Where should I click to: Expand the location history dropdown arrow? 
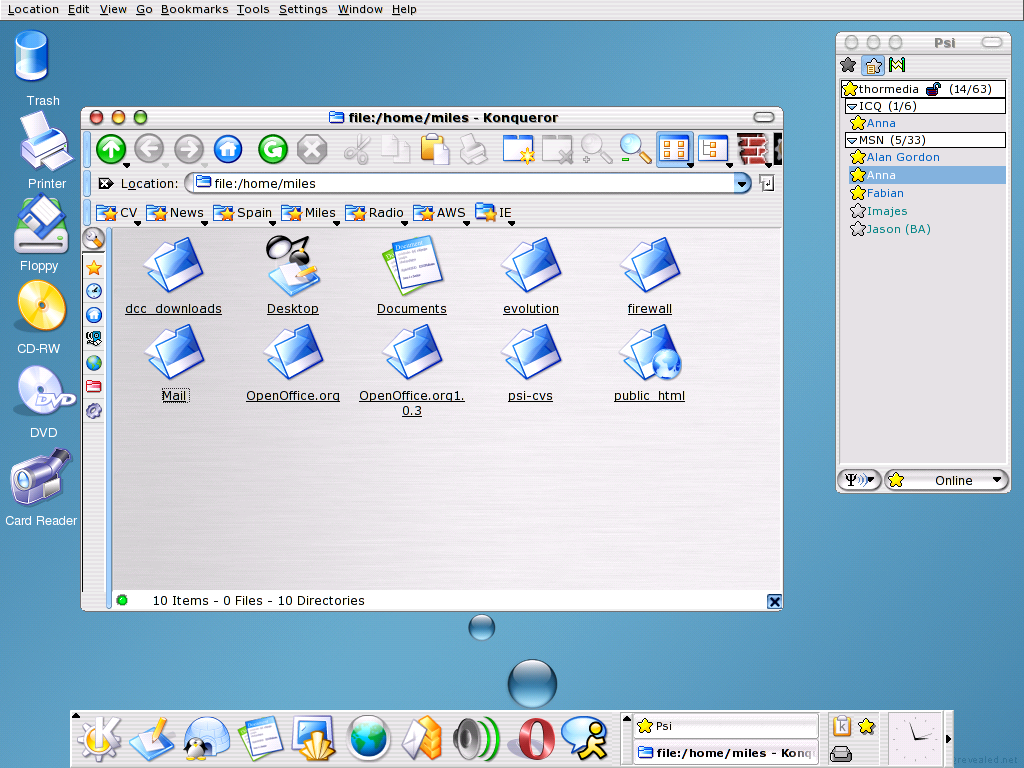pyautogui.click(x=742, y=184)
